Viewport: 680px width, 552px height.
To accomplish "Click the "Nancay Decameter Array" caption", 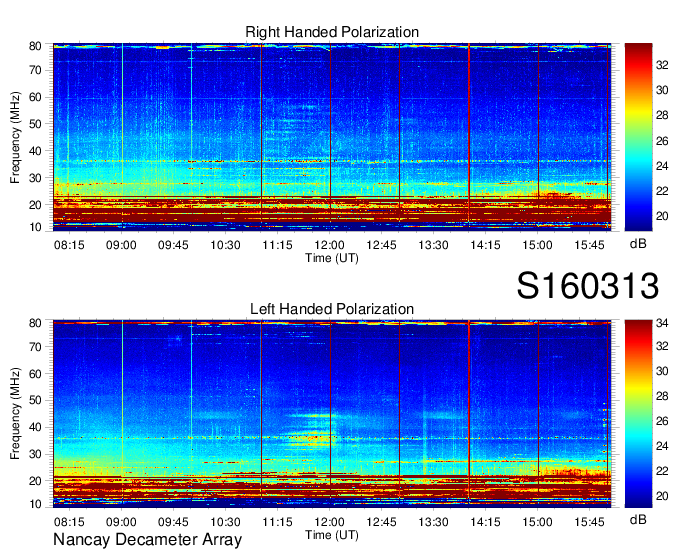I will coord(147,540).
